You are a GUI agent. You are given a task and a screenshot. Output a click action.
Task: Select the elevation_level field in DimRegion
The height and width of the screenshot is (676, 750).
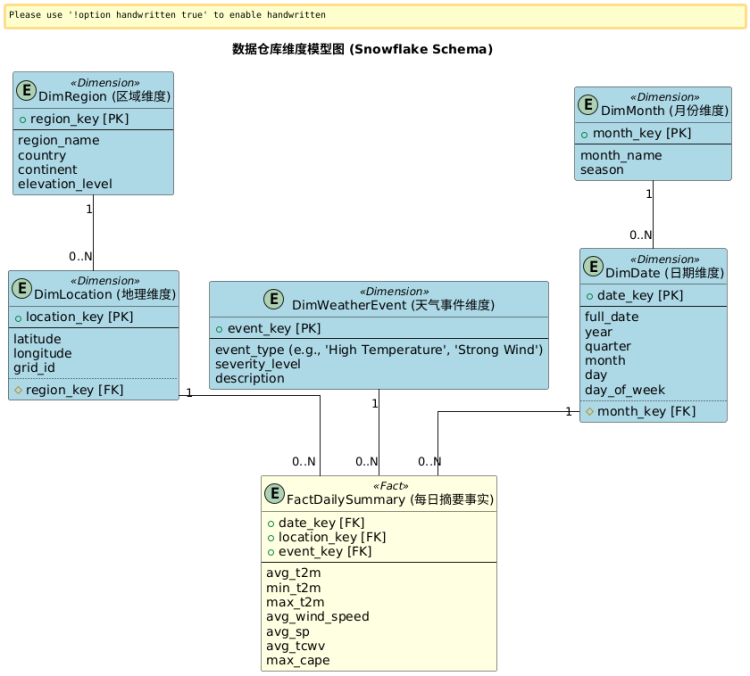coord(65,184)
